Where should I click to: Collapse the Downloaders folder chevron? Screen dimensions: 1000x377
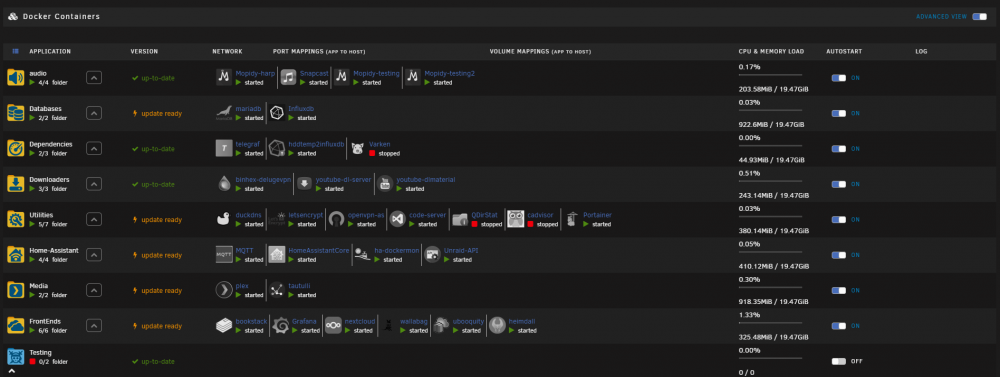coord(94,184)
